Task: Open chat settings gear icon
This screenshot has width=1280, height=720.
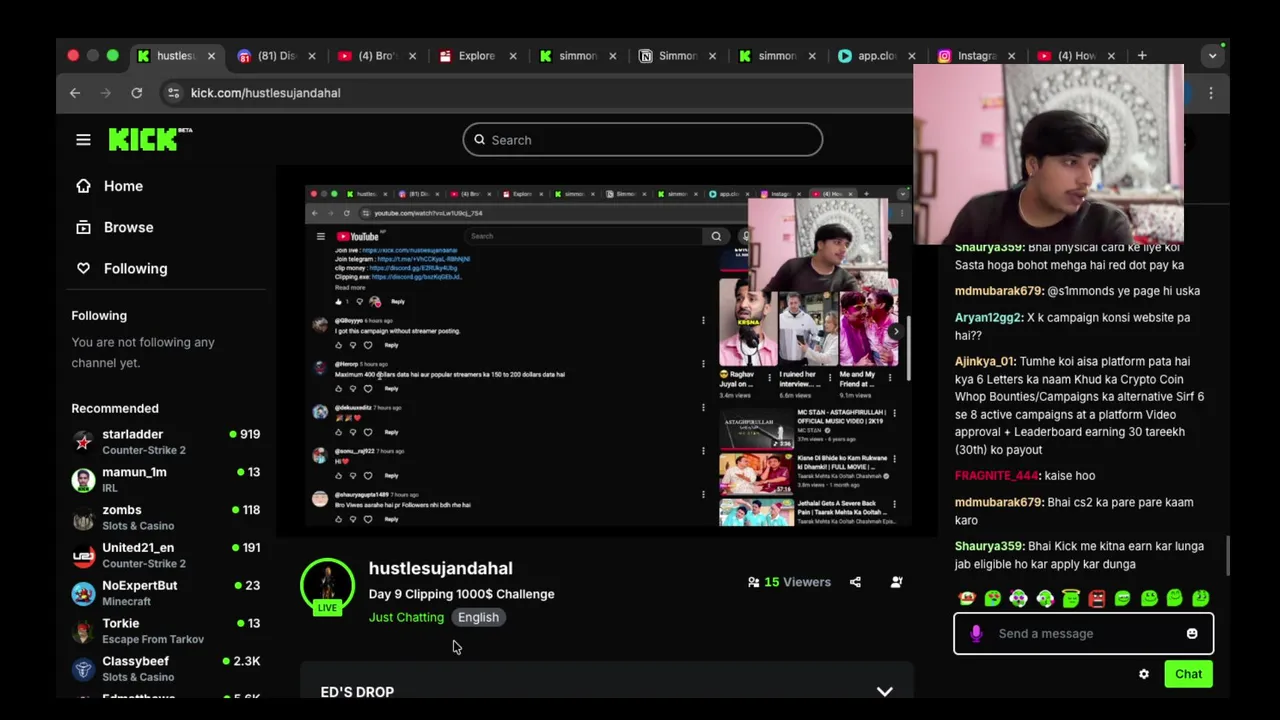Action: coord(1144,674)
